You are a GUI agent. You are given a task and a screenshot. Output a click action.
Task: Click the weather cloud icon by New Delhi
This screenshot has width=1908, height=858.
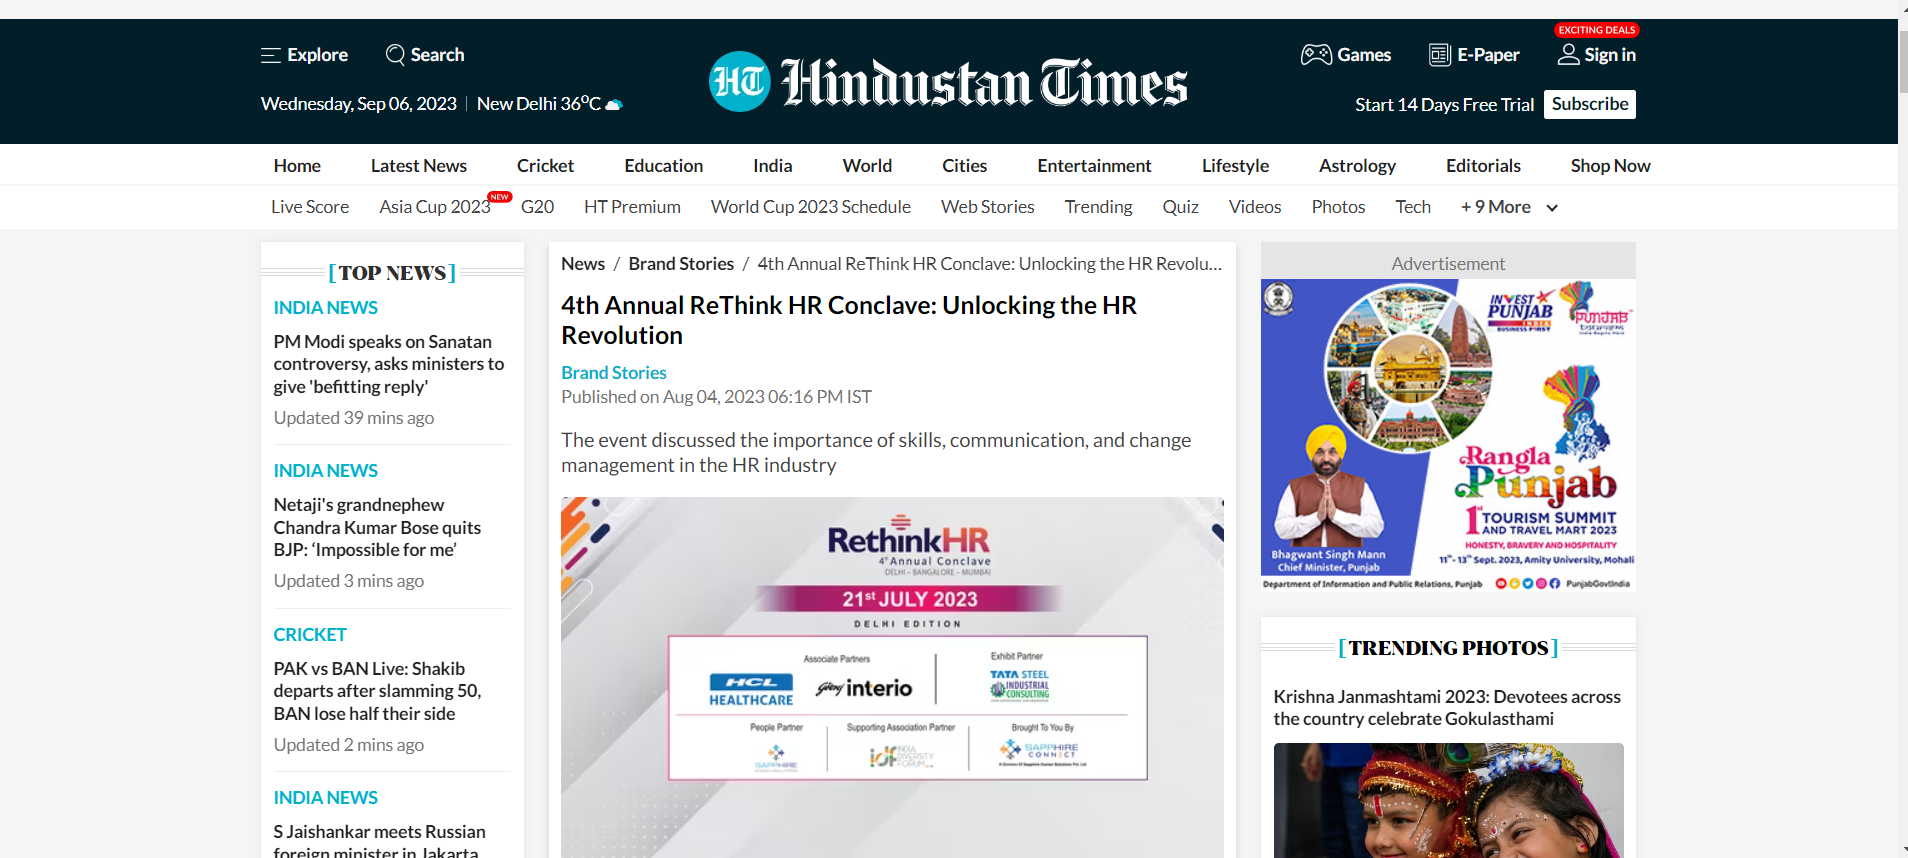[614, 104]
